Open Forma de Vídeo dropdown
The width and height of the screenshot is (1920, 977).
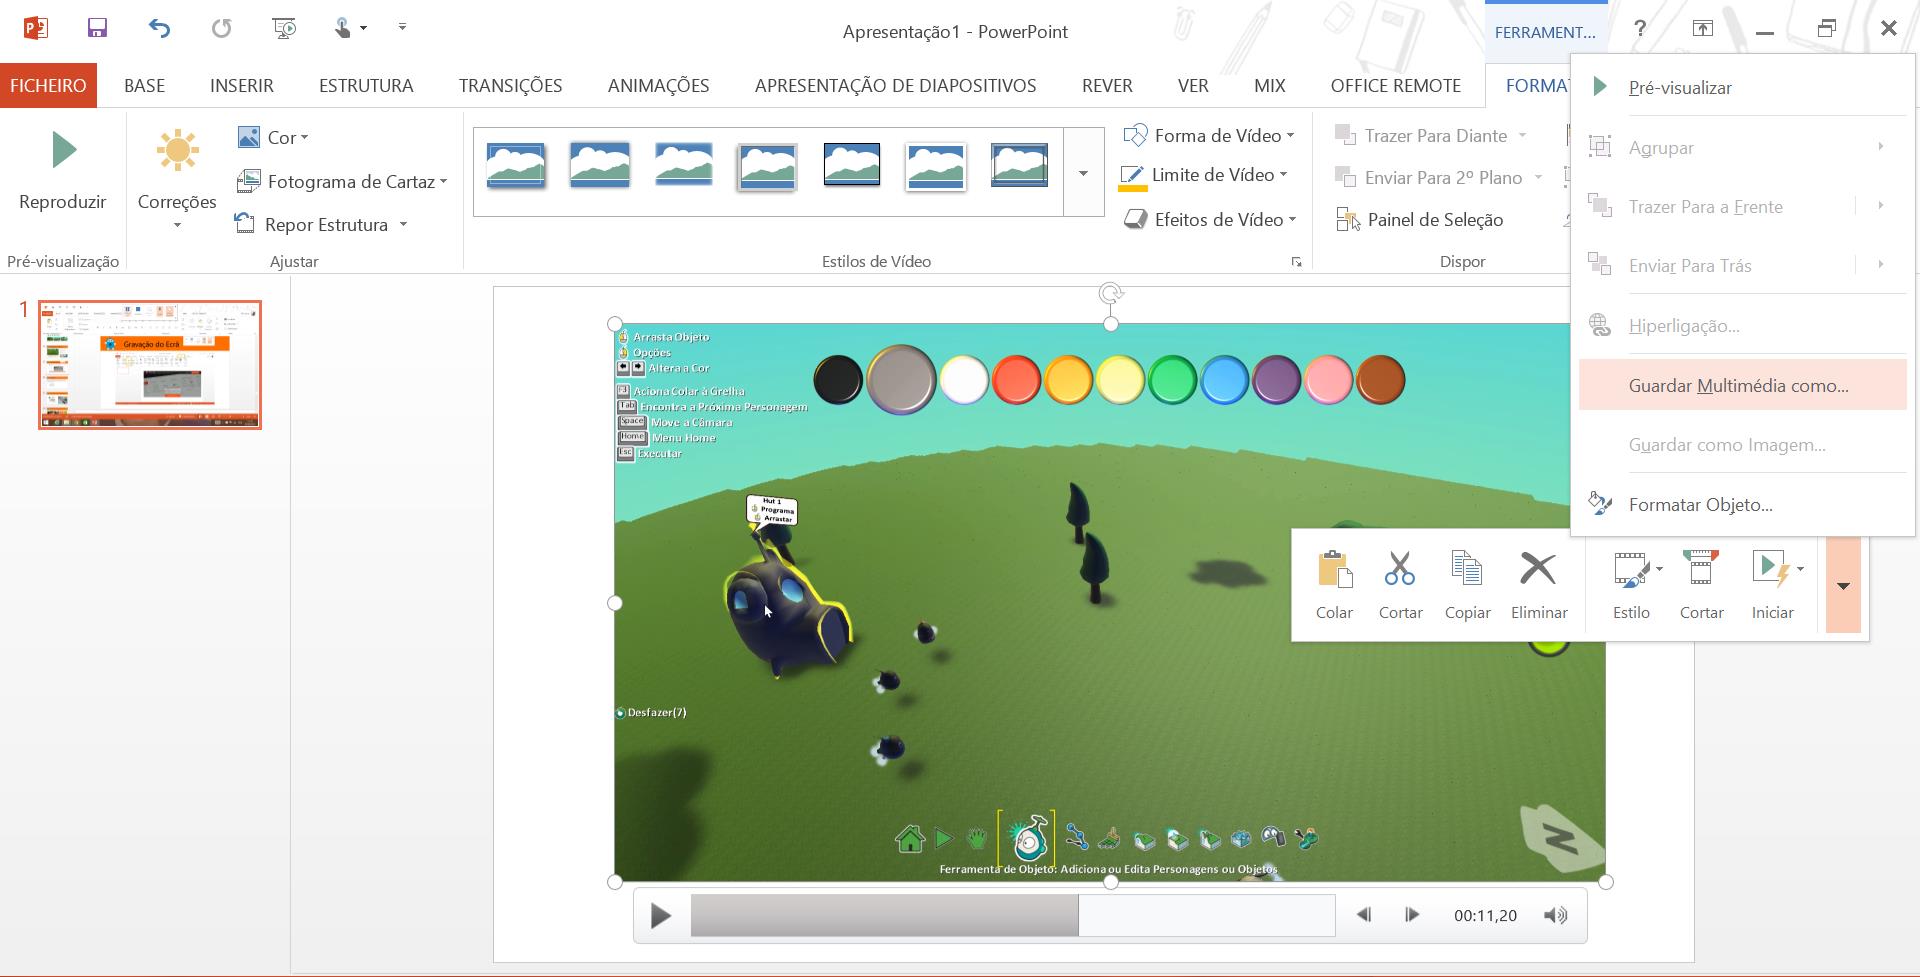point(1209,135)
